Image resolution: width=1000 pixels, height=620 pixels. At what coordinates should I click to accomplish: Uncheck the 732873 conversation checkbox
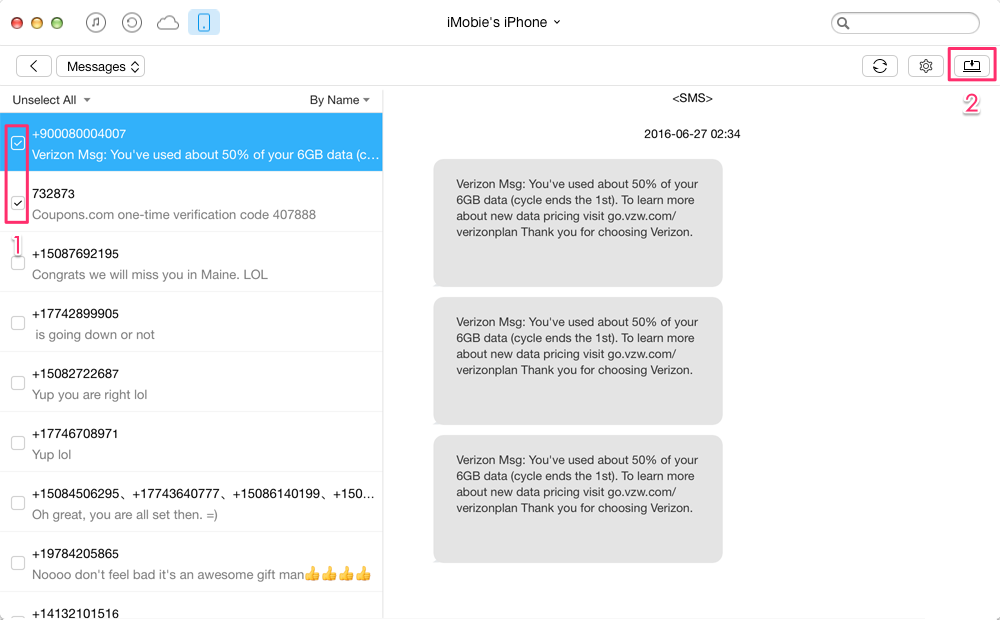click(18, 203)
